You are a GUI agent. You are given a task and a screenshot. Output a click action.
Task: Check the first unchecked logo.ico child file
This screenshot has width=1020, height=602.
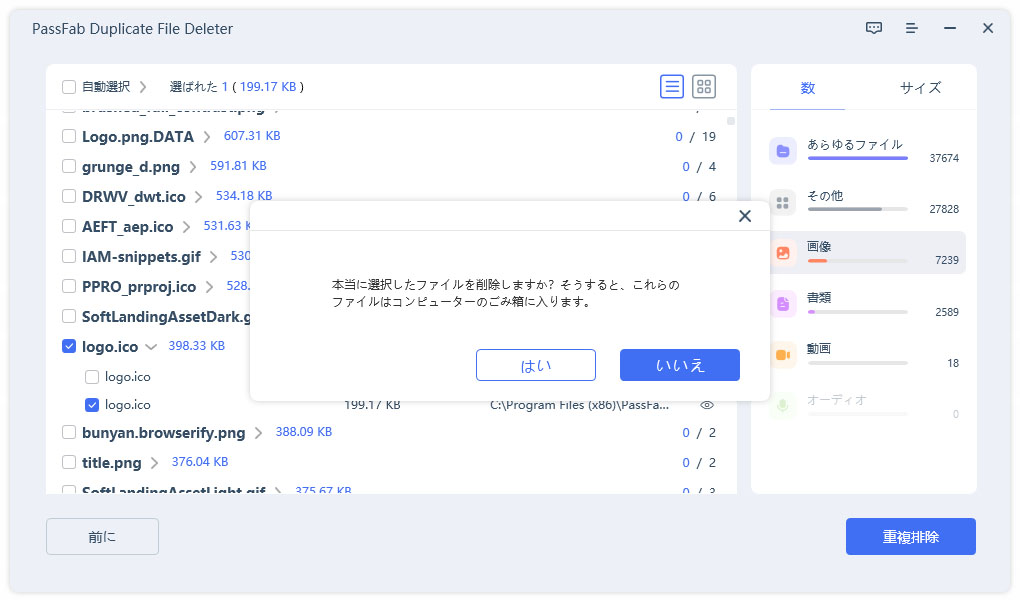(x=92, y=377)
